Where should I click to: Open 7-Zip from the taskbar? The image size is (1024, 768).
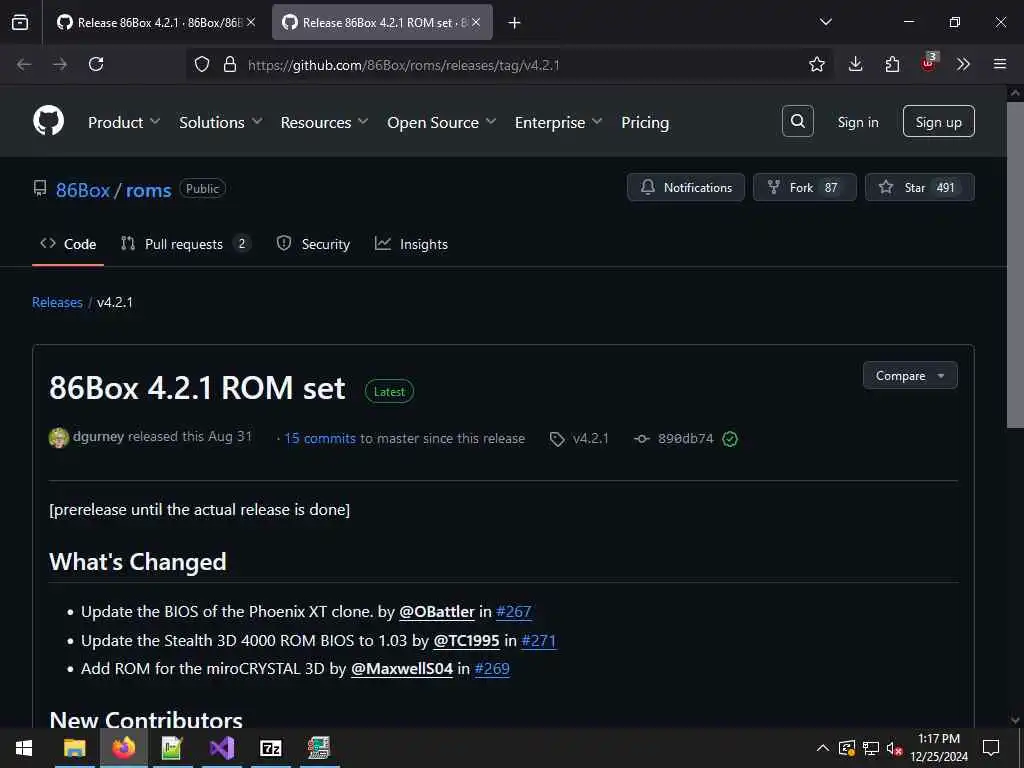tap(270, 748)
